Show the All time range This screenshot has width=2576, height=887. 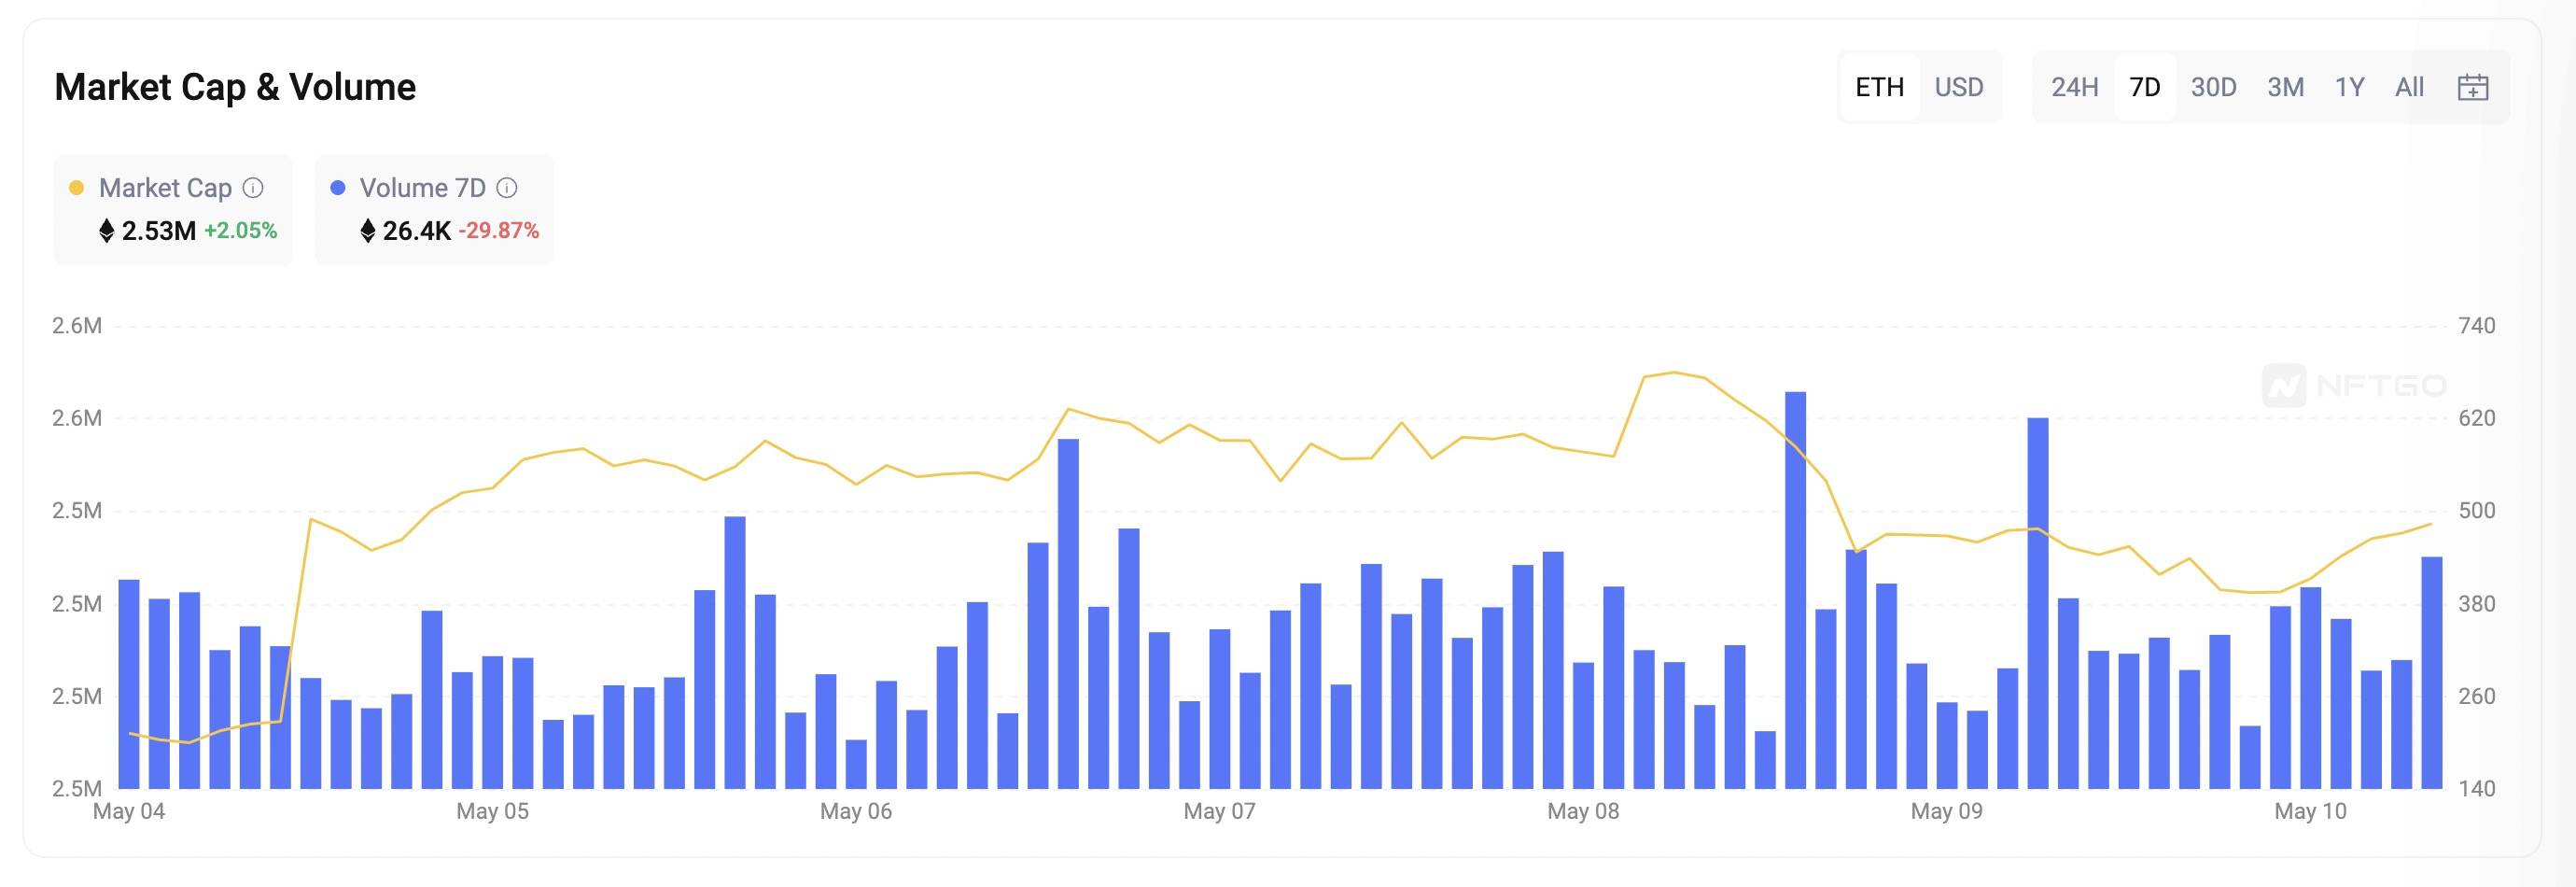[x=2410, y=87]
